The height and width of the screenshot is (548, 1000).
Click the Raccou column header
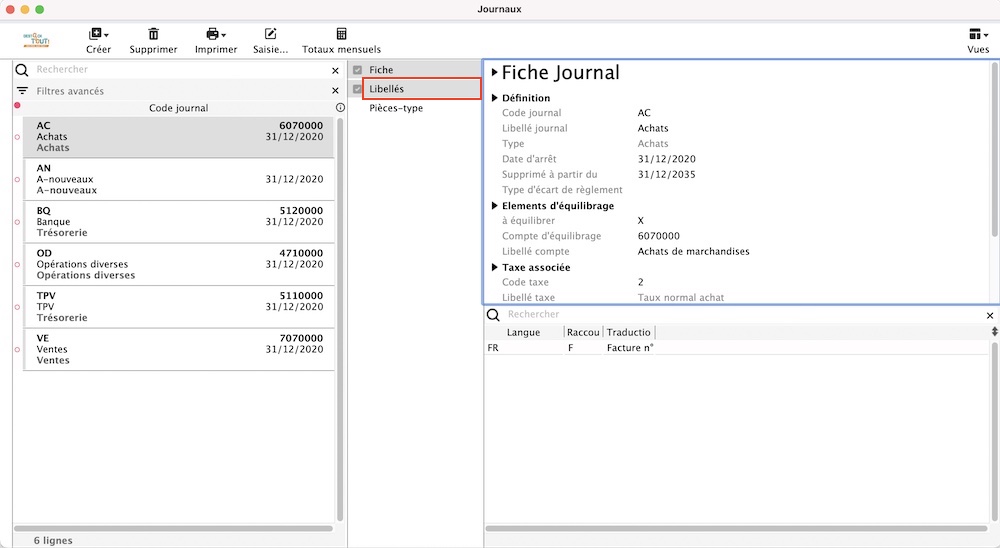point(583,332)
